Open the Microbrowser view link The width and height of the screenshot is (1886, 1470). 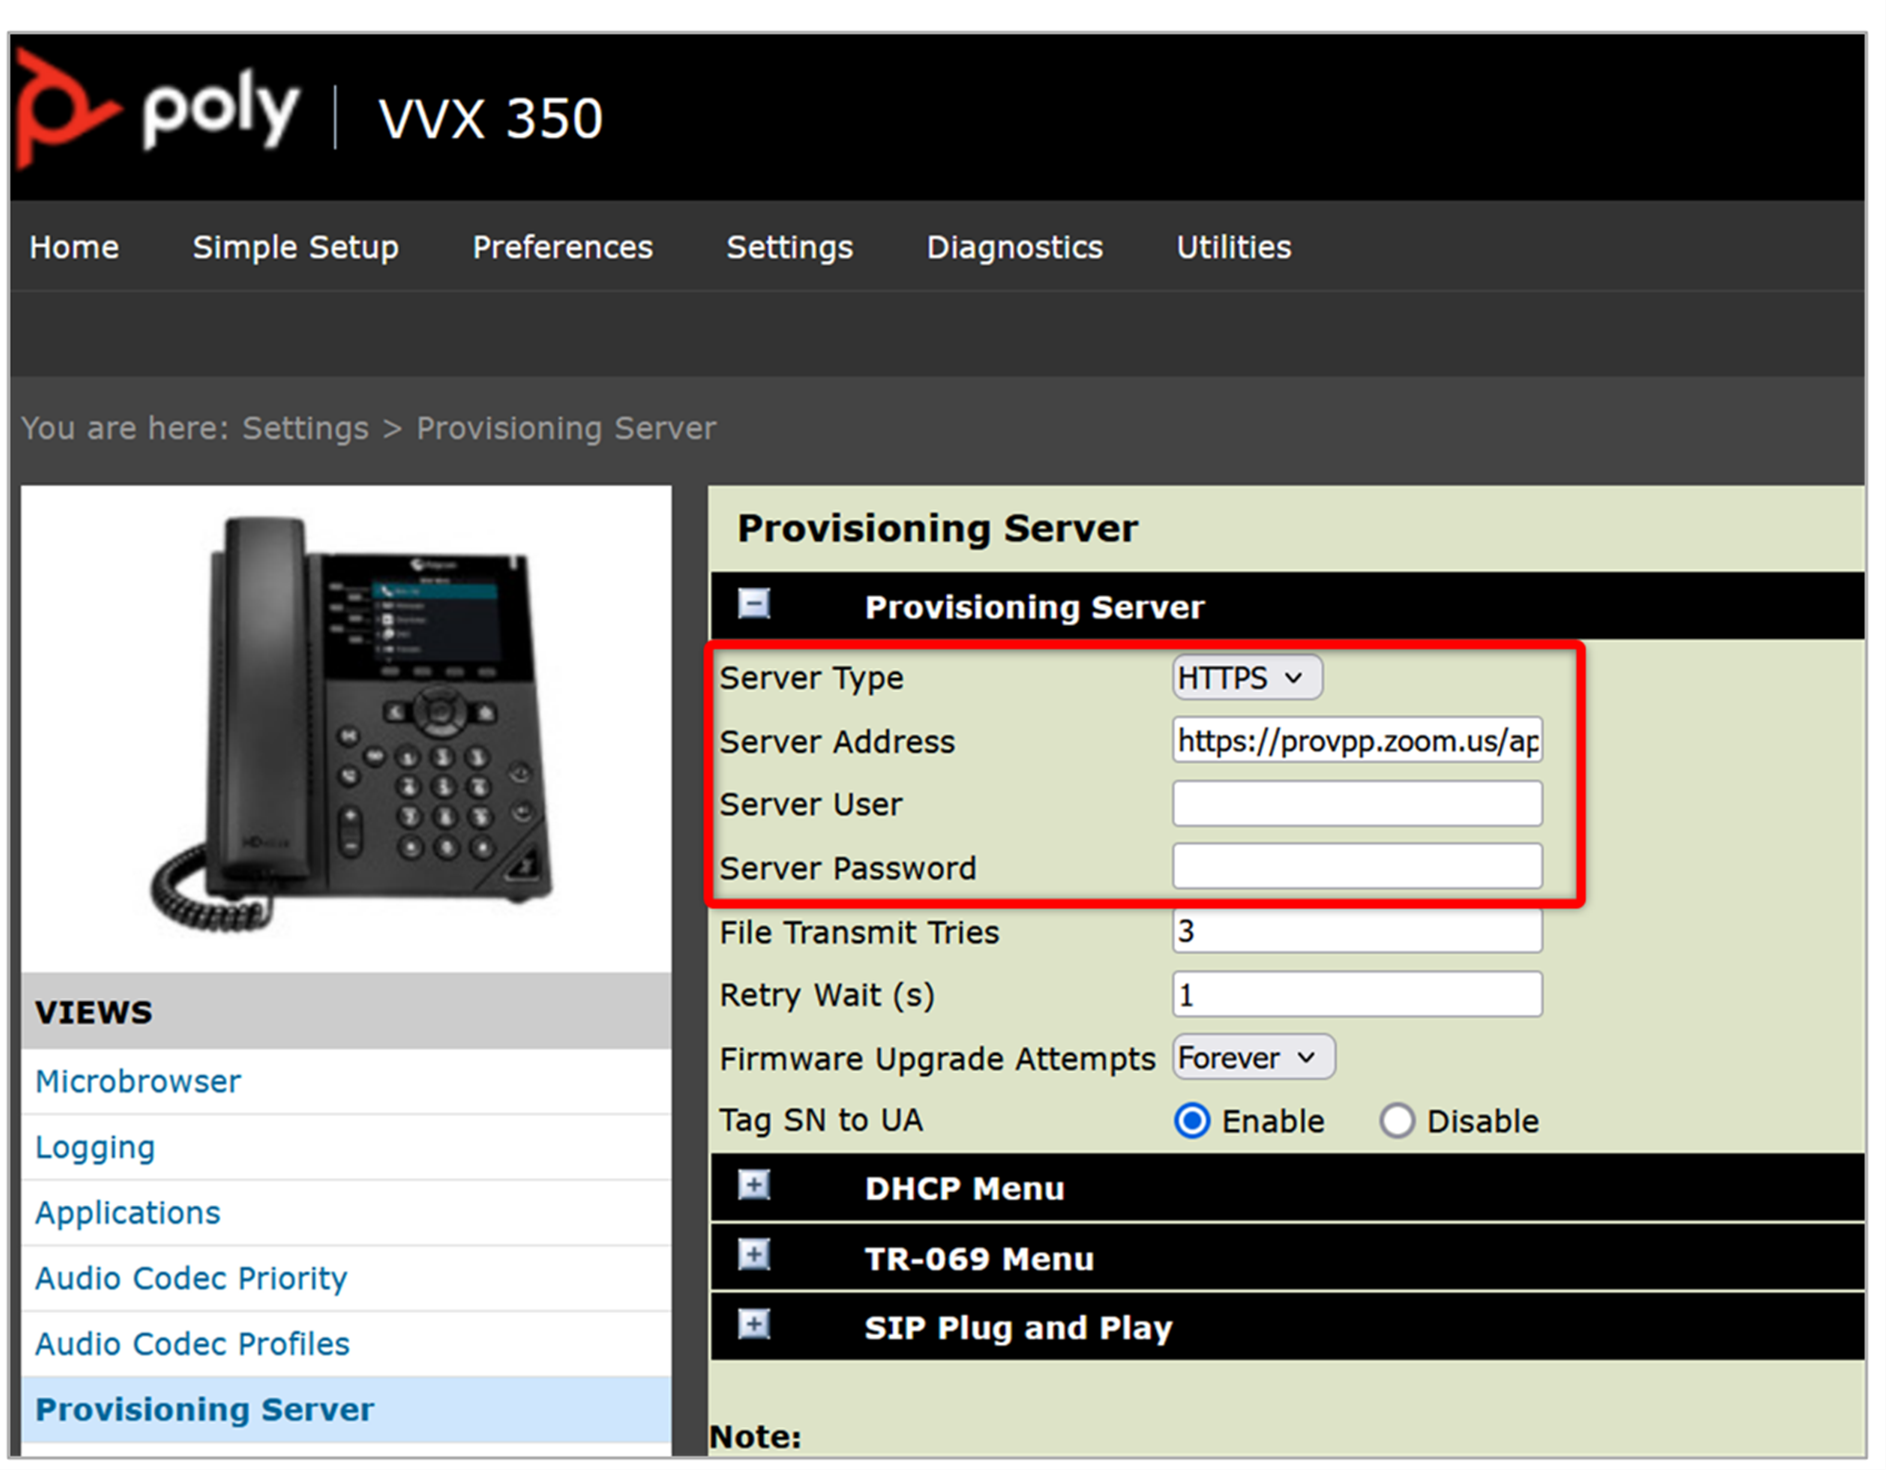pos(138,1081)
